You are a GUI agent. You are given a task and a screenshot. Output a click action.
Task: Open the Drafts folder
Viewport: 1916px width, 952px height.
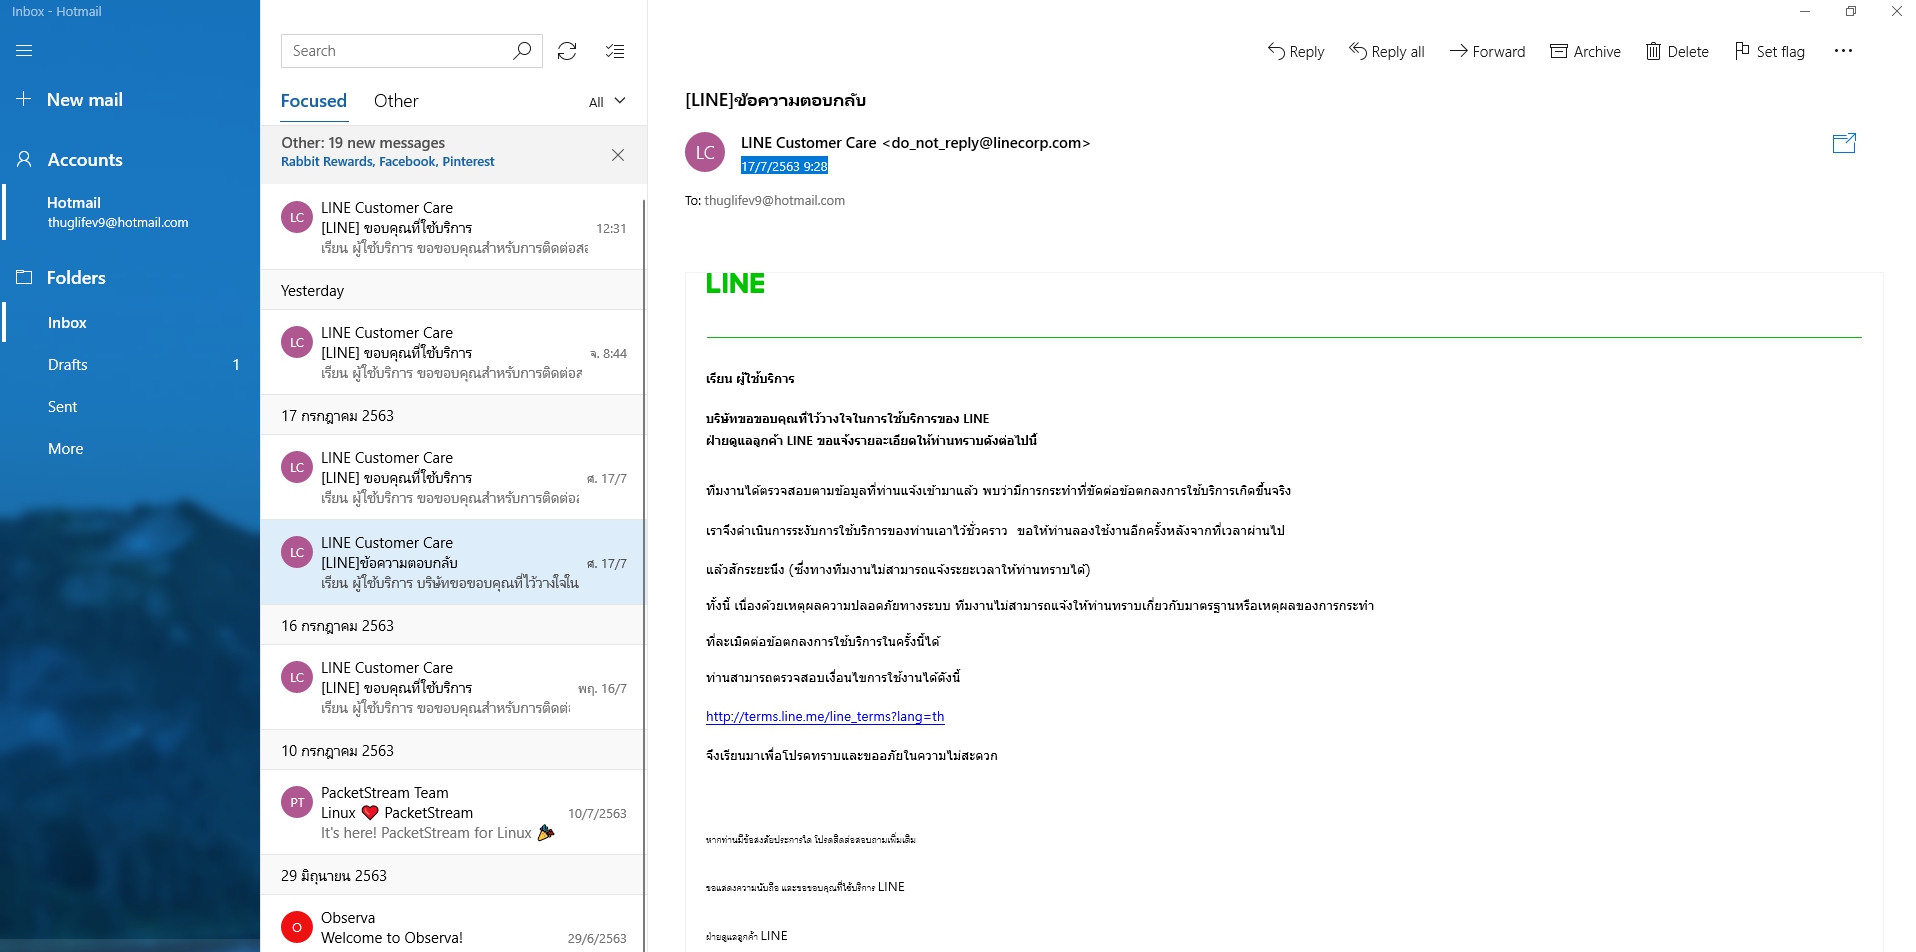130,364
